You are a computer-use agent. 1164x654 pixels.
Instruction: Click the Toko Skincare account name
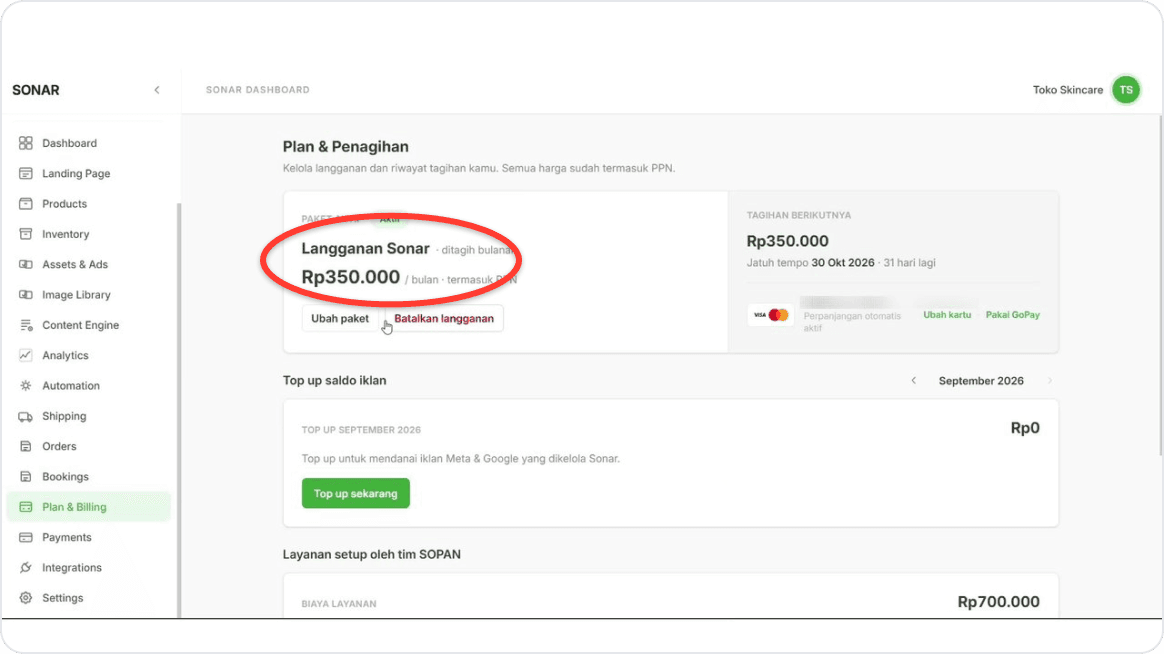click(x=1067, y=90)
